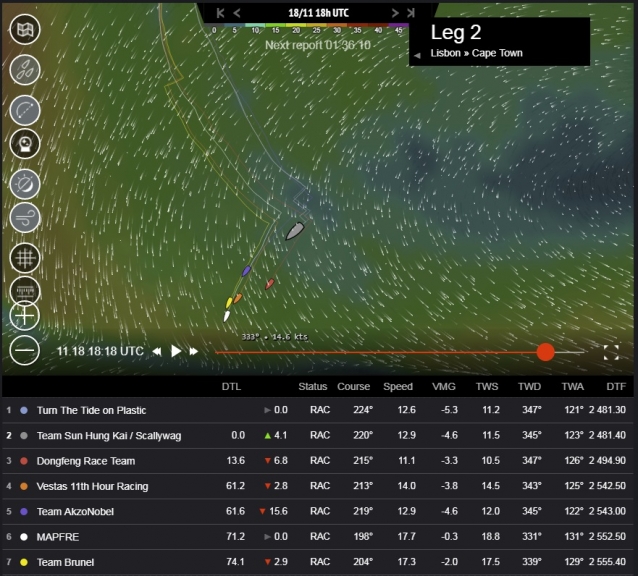Toggle the ruler scale icon
638x576 pixels.
click(25, 291)
